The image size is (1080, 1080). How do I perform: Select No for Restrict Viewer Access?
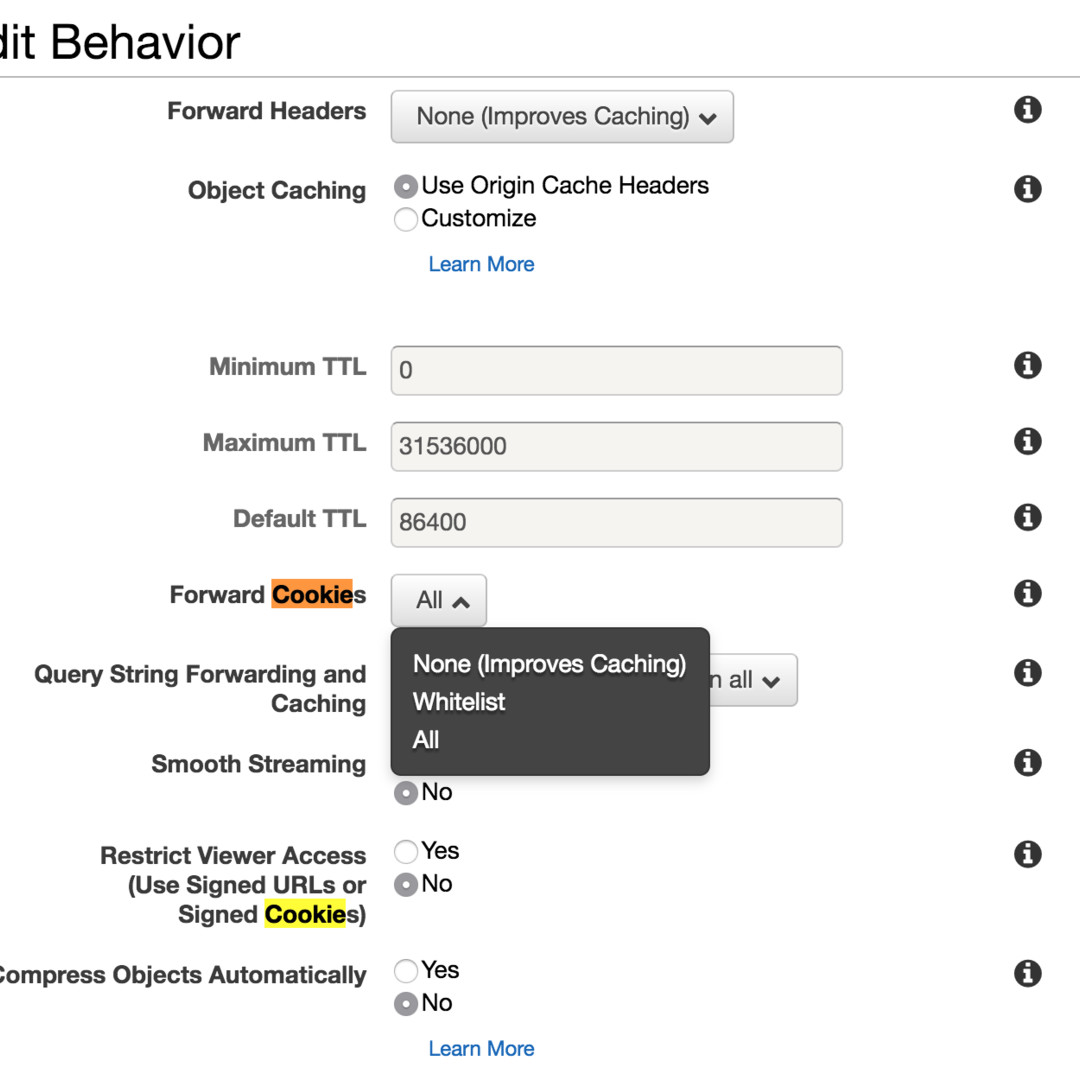tap(406, 884)
